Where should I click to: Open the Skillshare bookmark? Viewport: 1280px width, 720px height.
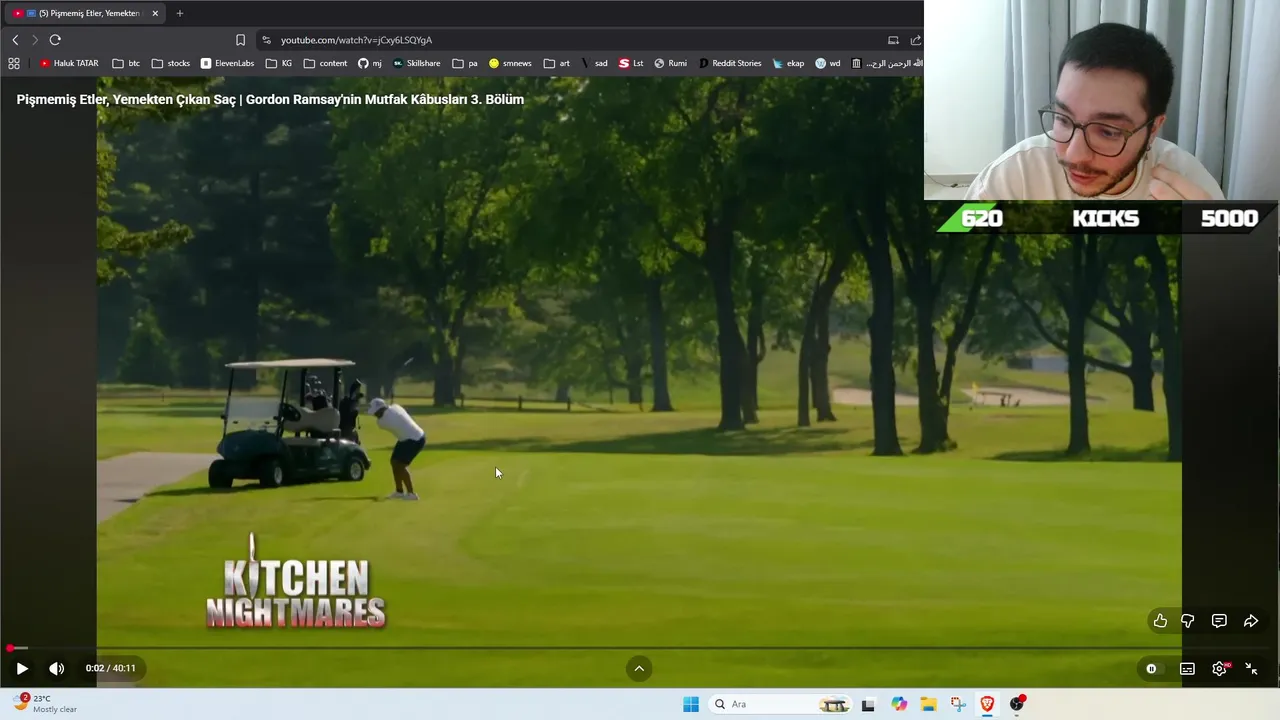click(x=416, y=63)
